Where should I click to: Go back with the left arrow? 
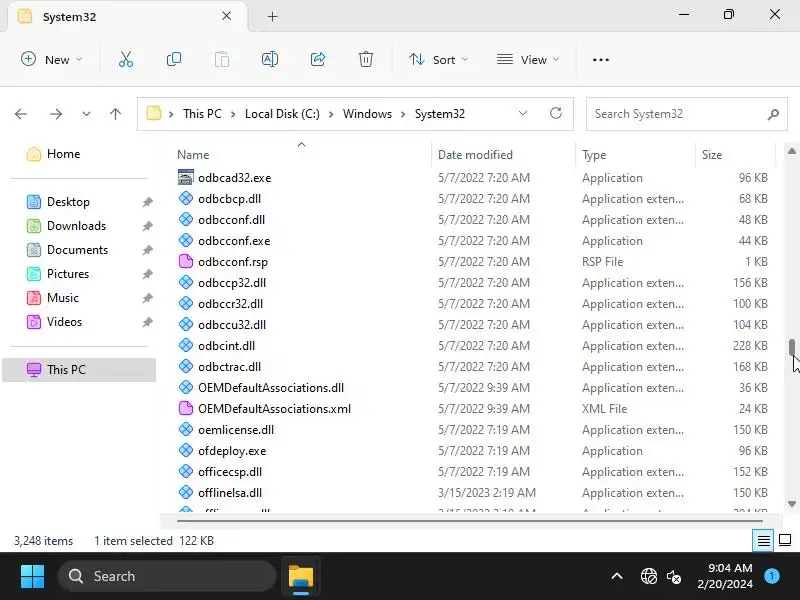[21, 114]
